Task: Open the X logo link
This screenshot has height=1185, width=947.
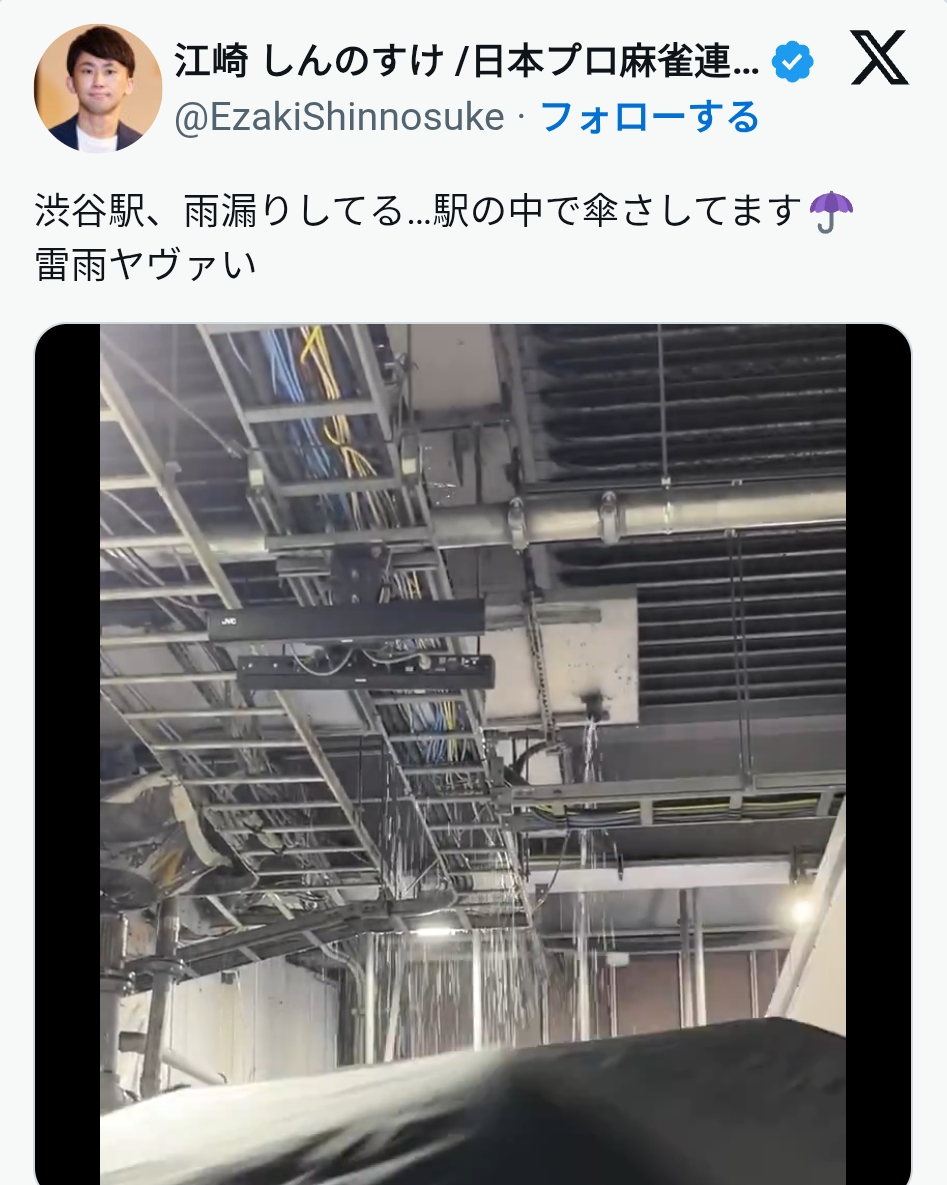Action: (879, 57)
